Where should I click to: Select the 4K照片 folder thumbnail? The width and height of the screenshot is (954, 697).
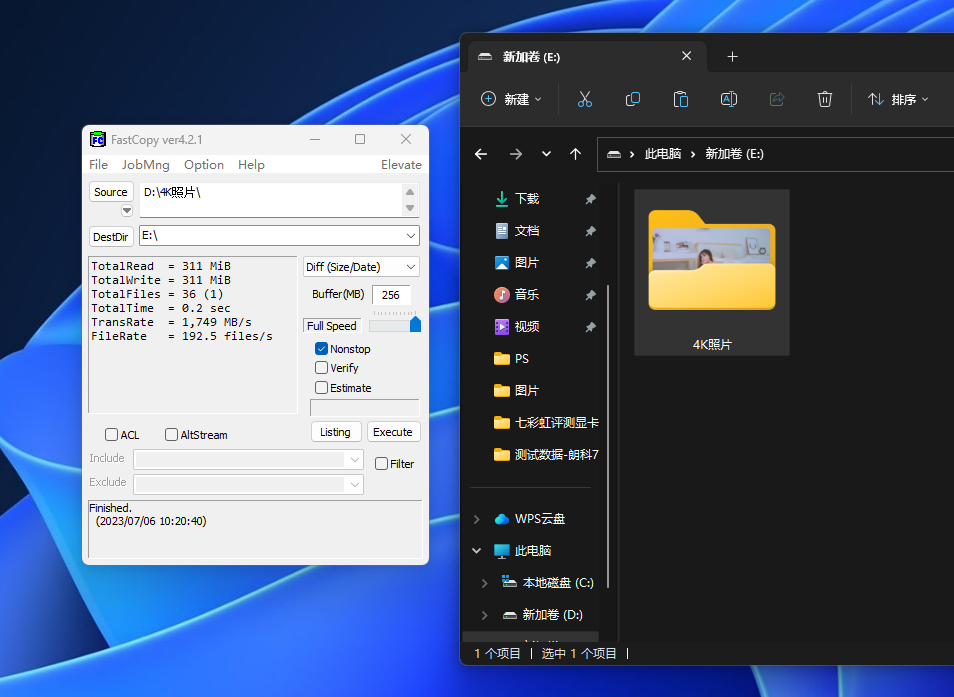712,272
